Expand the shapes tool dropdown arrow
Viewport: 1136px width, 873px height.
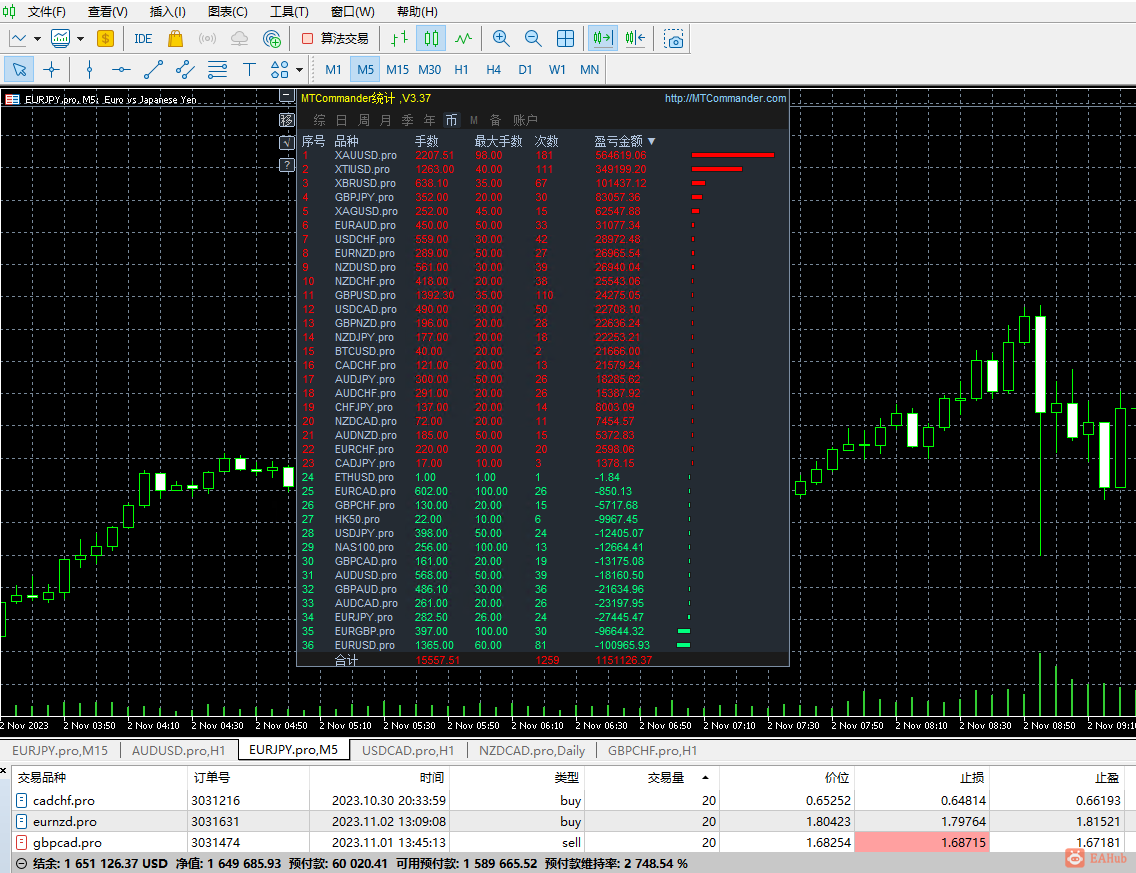[x=299, y=70]
